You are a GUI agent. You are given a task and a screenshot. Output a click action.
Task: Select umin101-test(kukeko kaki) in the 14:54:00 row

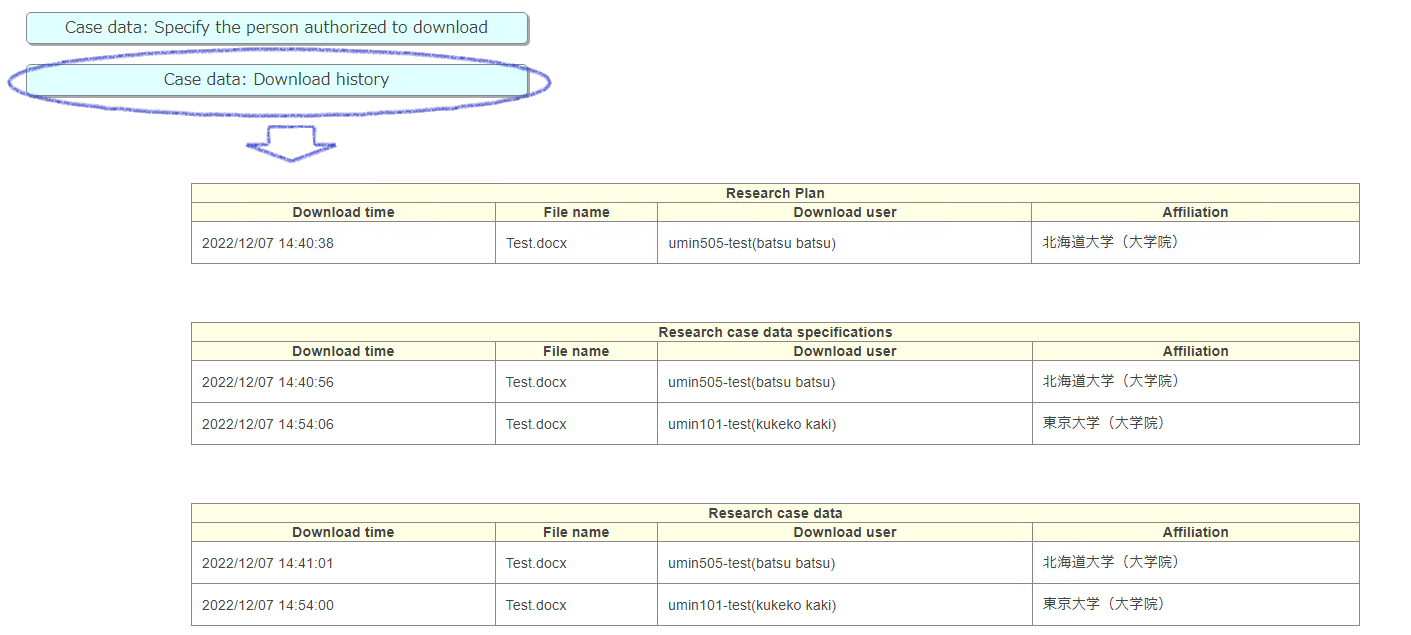pos(751,605)
